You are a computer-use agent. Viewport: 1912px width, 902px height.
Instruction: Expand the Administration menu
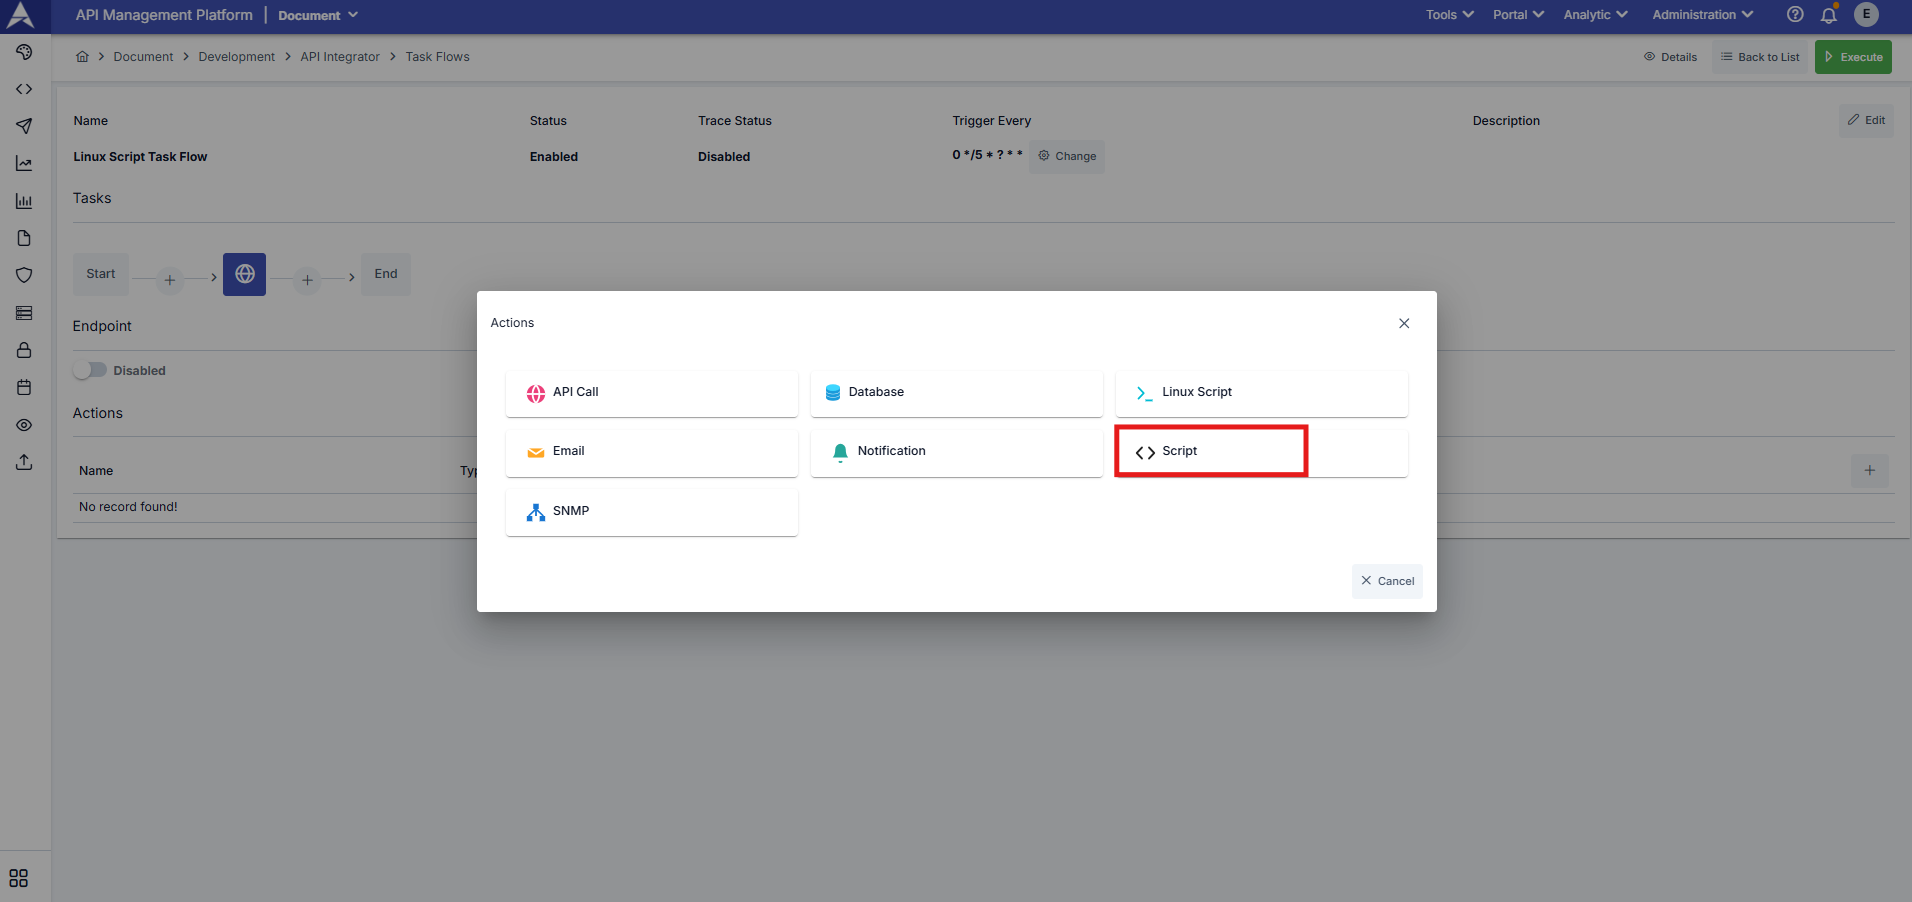tap(1702, 15)
